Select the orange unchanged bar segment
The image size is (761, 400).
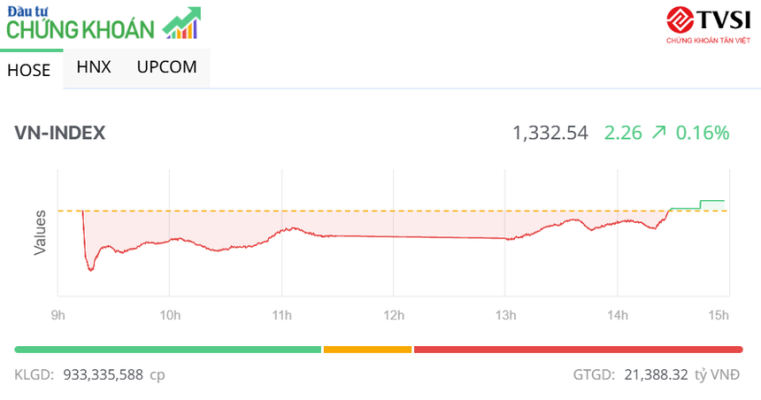pos(367,350)
